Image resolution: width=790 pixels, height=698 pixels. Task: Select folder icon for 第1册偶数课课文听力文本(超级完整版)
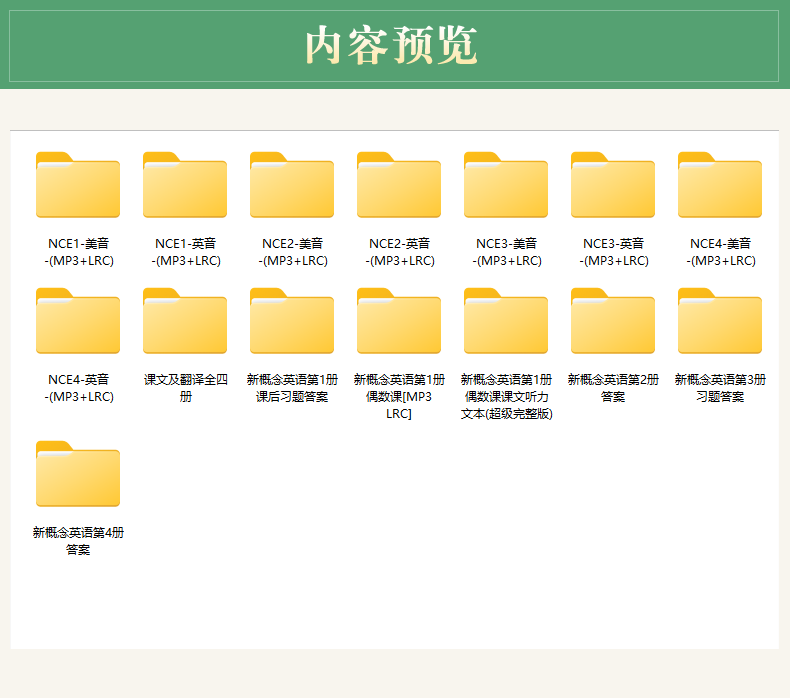click(506, 321)
